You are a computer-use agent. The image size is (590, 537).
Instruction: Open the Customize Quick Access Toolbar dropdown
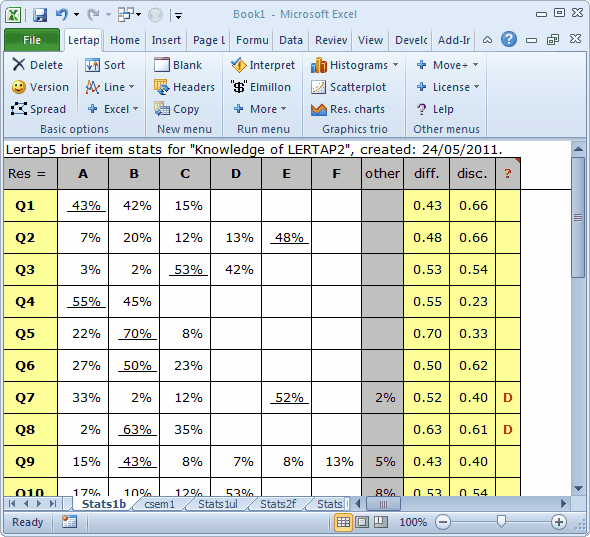178,16
